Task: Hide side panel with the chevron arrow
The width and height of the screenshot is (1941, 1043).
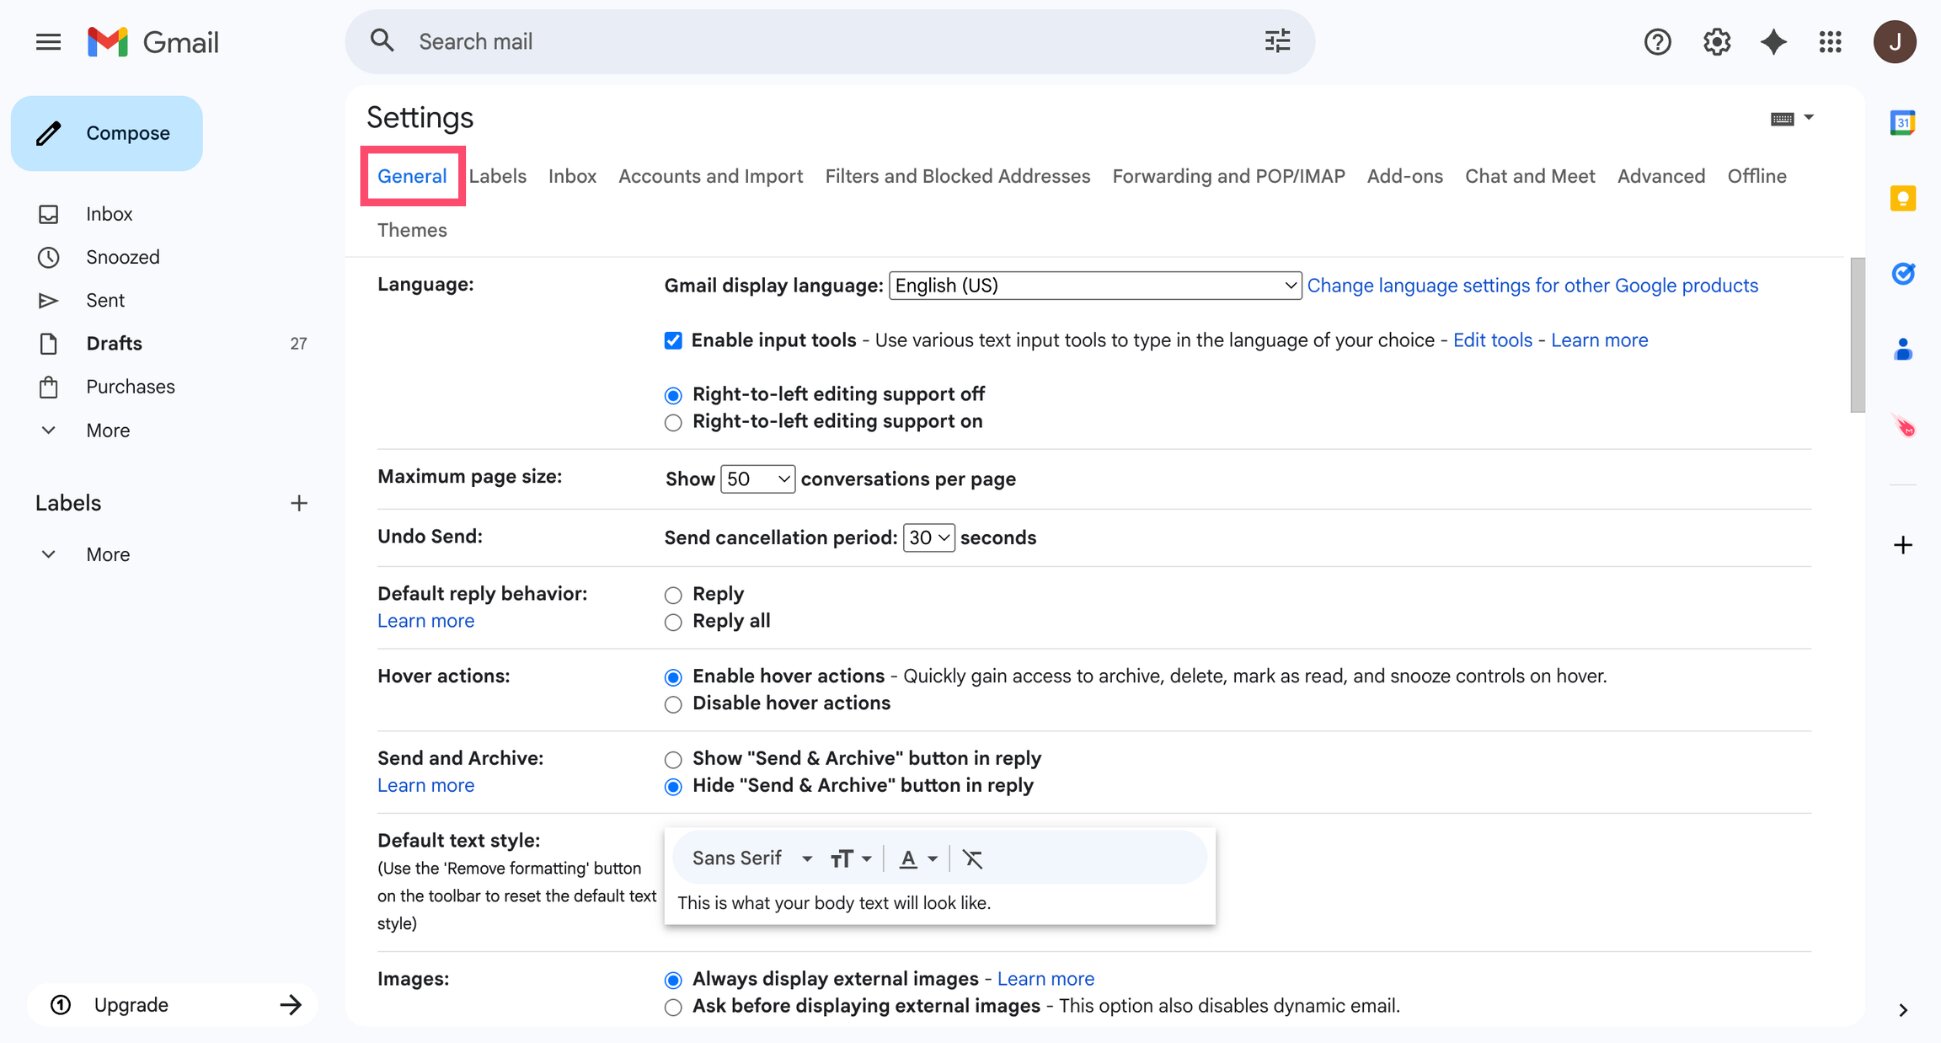Action: point(1902,1010)
